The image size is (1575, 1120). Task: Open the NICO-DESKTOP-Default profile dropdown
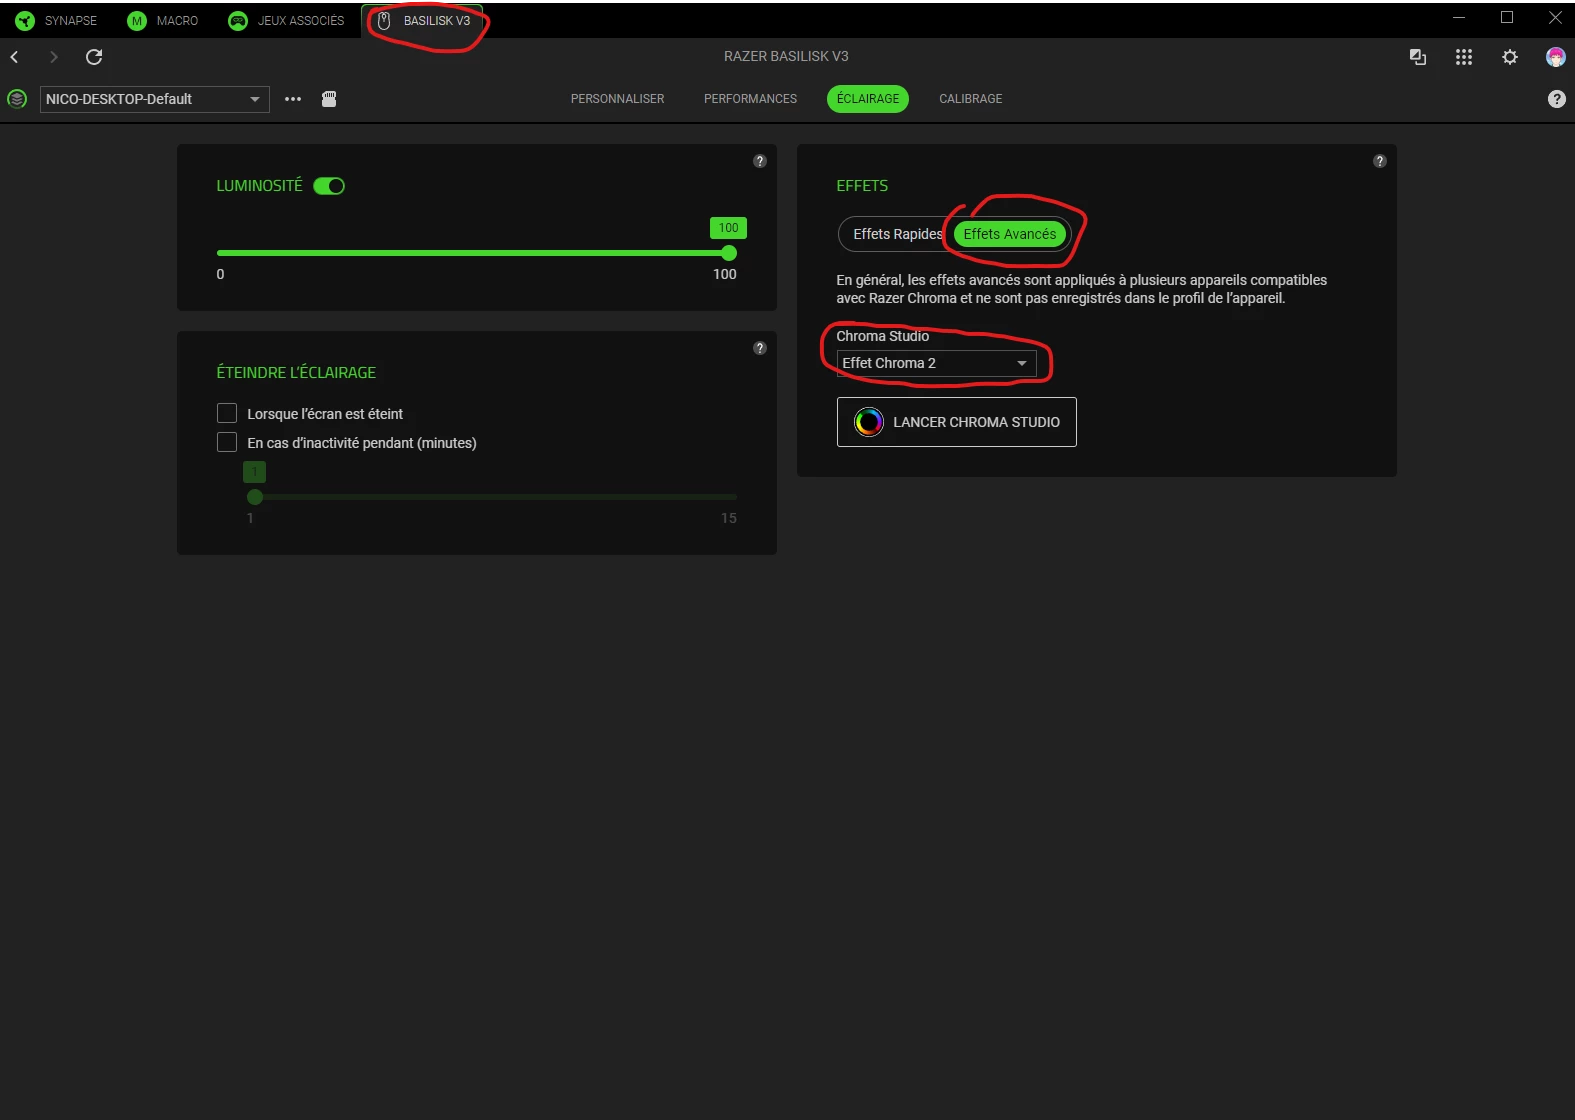pyautogui.click(x=155, y=99)
